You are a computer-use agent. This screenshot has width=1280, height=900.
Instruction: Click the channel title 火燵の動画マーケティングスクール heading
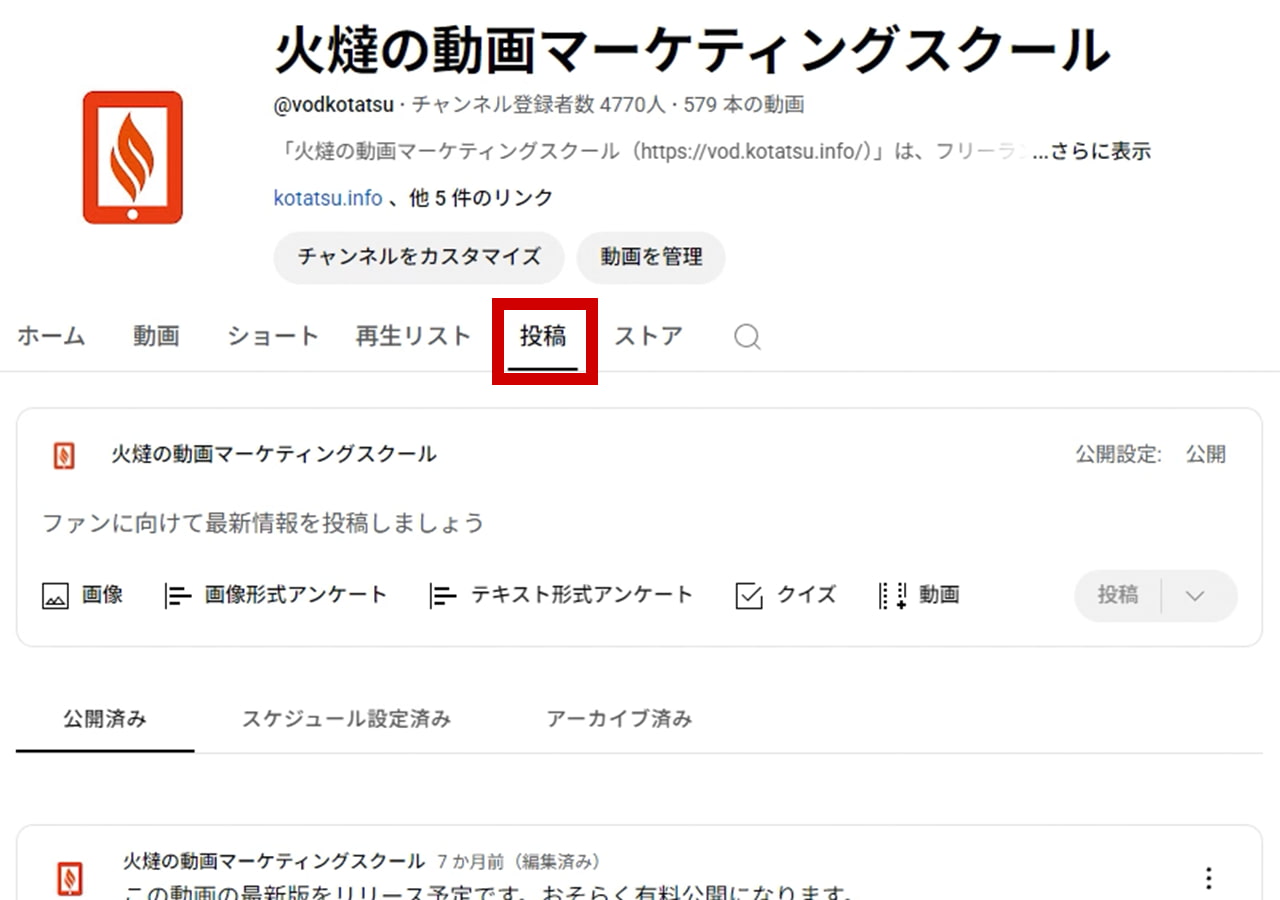[692, 49]
